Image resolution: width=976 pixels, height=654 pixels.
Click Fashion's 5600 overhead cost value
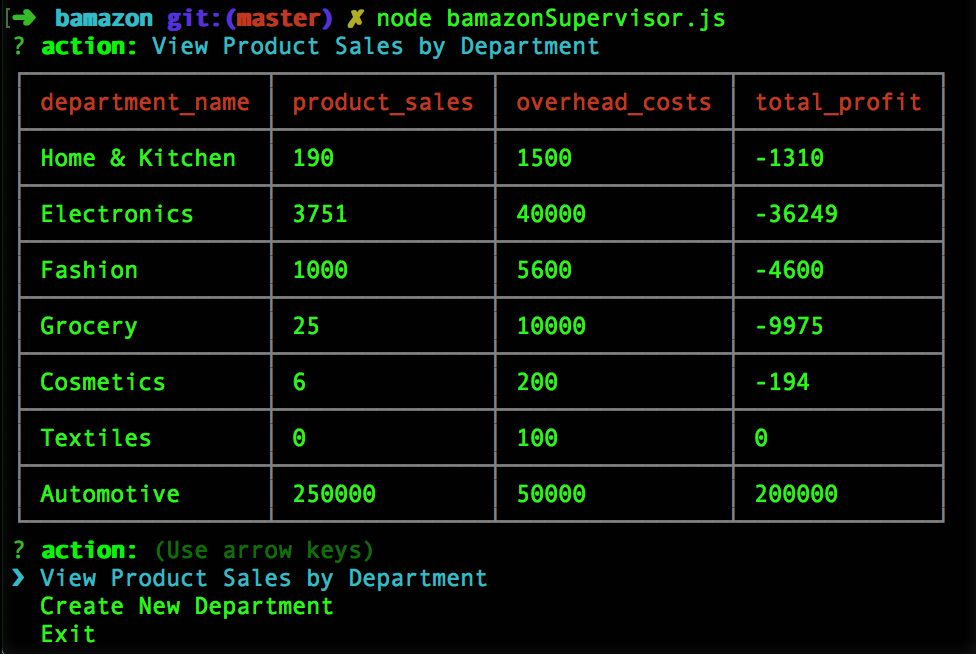pos(544,270)
